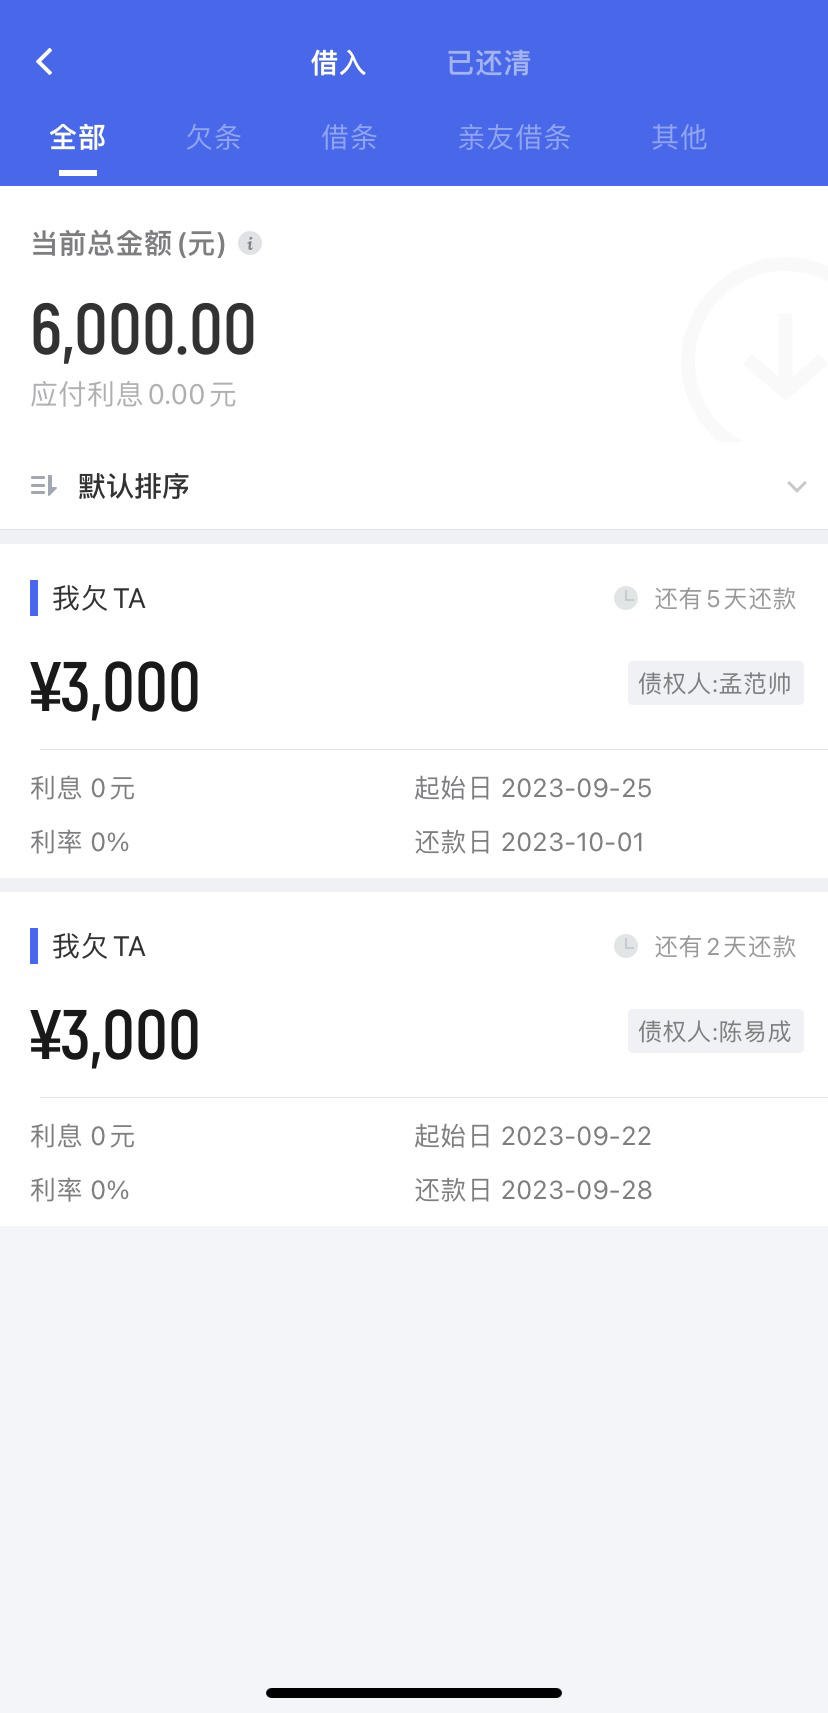Tap the clock icon for 还有2天还款
828x1713 pixels.
pos(626,946)
